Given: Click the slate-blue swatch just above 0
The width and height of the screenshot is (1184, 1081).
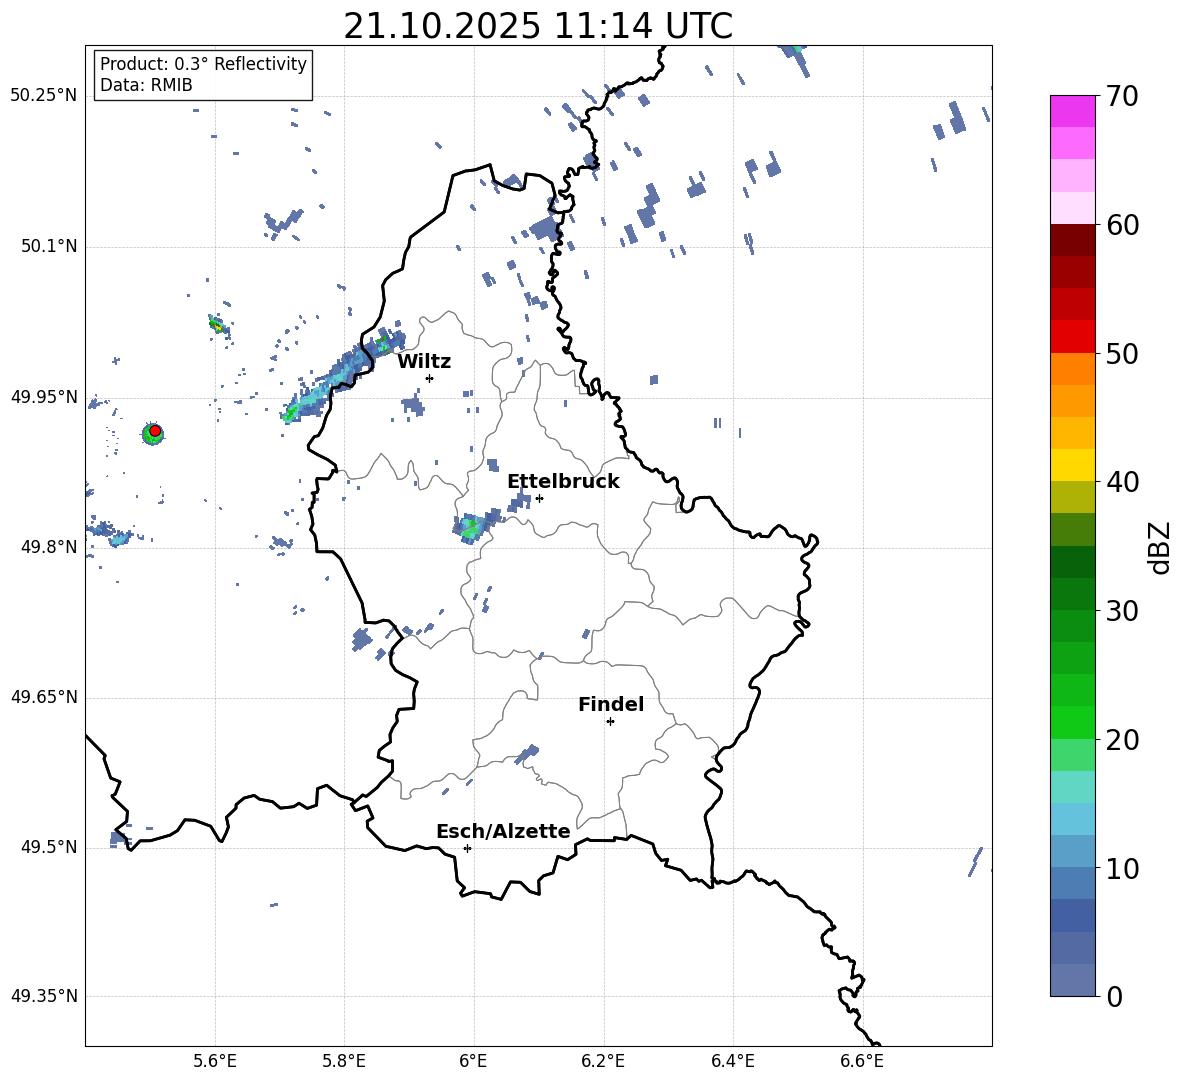Looking at the screenshot, I should [x=1072, y=980].
